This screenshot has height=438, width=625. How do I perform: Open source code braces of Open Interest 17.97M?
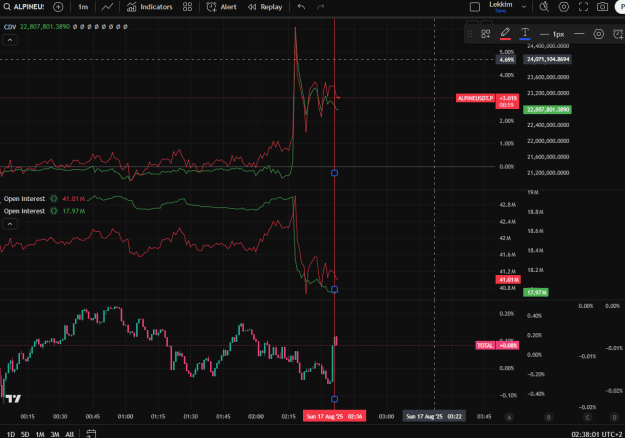pyautogui.click(x=54, y=211)
